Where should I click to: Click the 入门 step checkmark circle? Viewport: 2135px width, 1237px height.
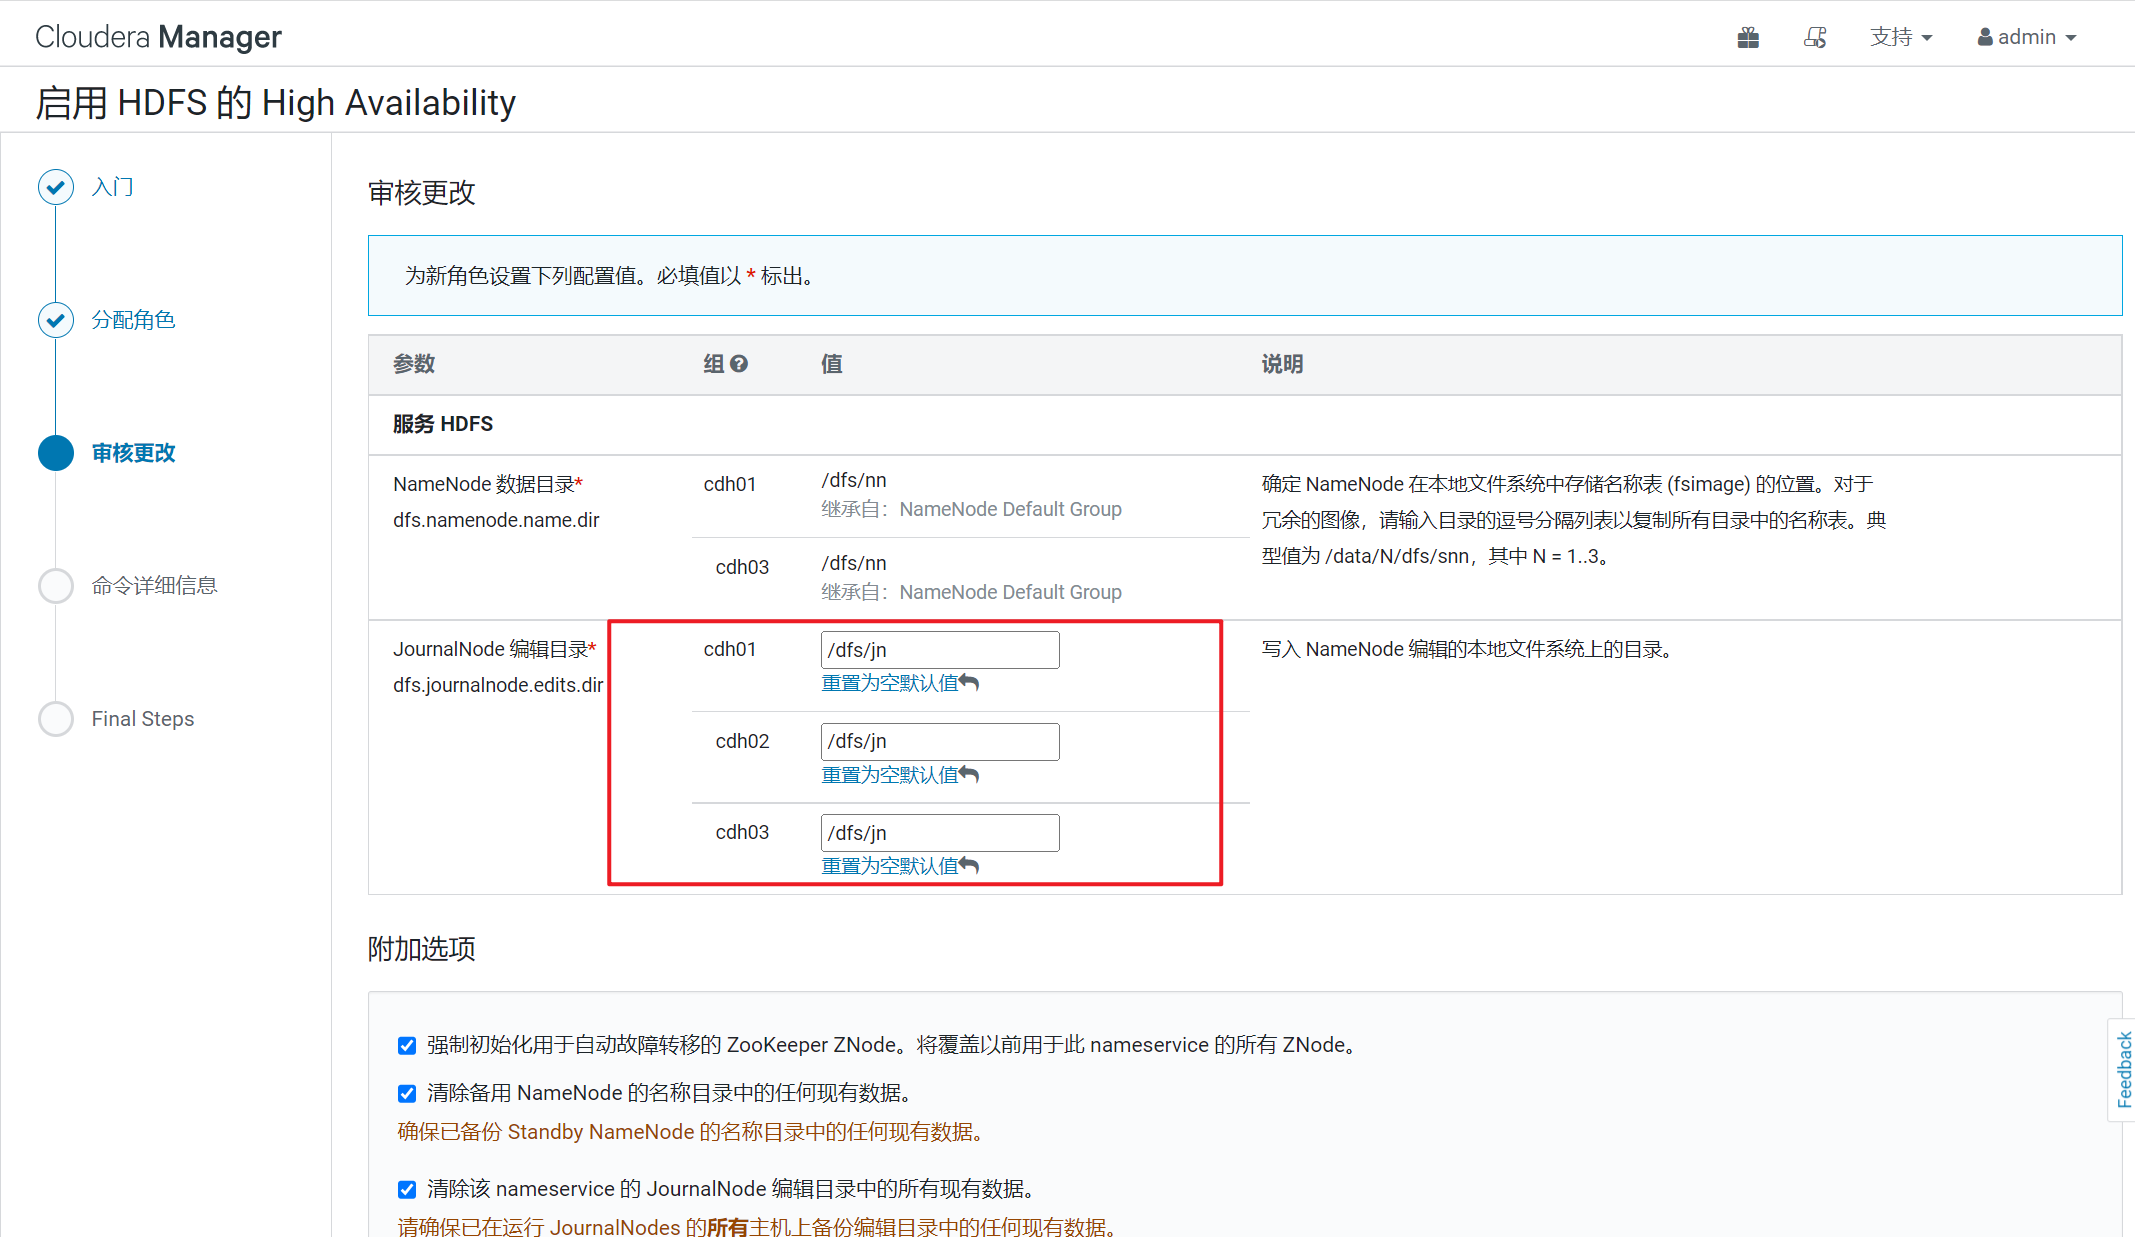(x=56, y=187)
